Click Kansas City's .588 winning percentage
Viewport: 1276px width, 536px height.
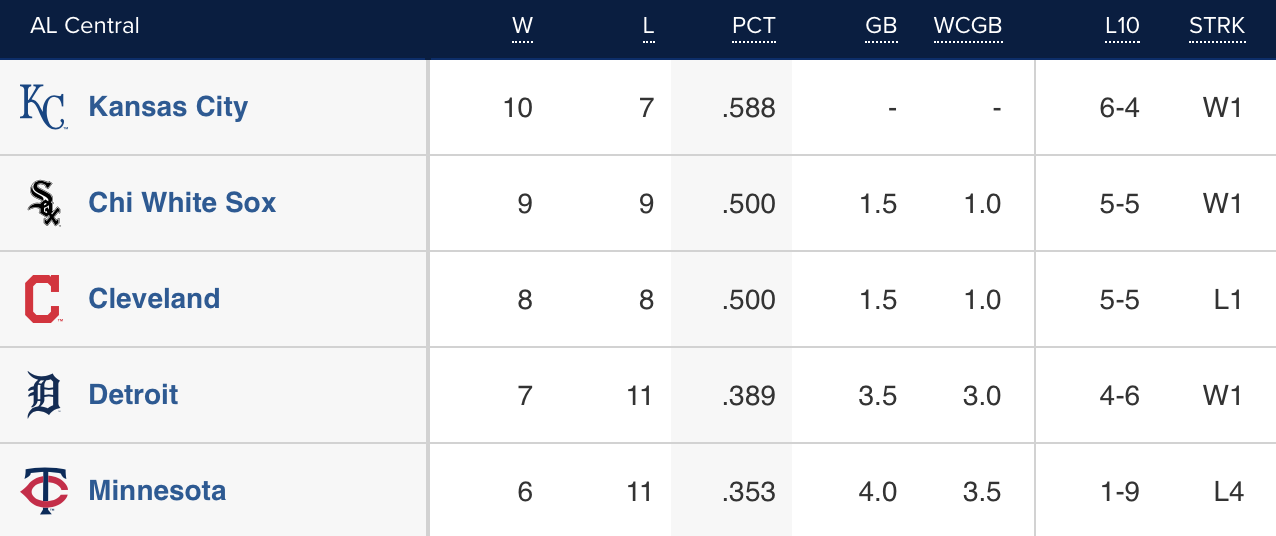coord(748,108)
